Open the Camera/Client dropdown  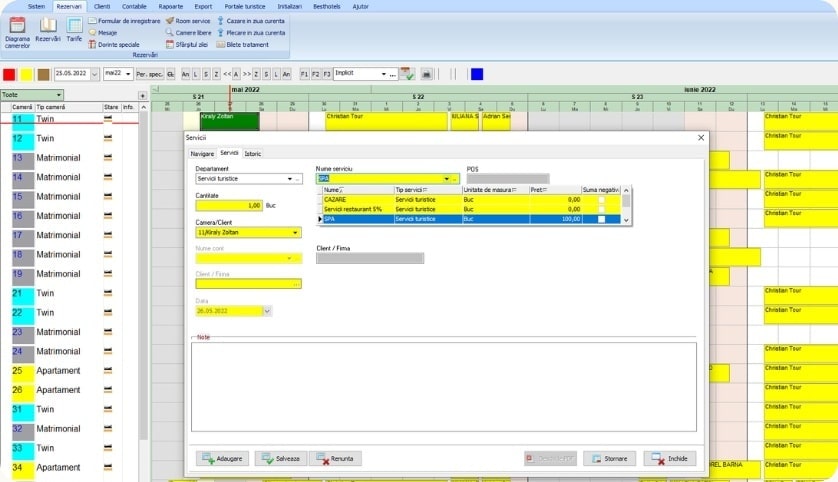[295, 233]
